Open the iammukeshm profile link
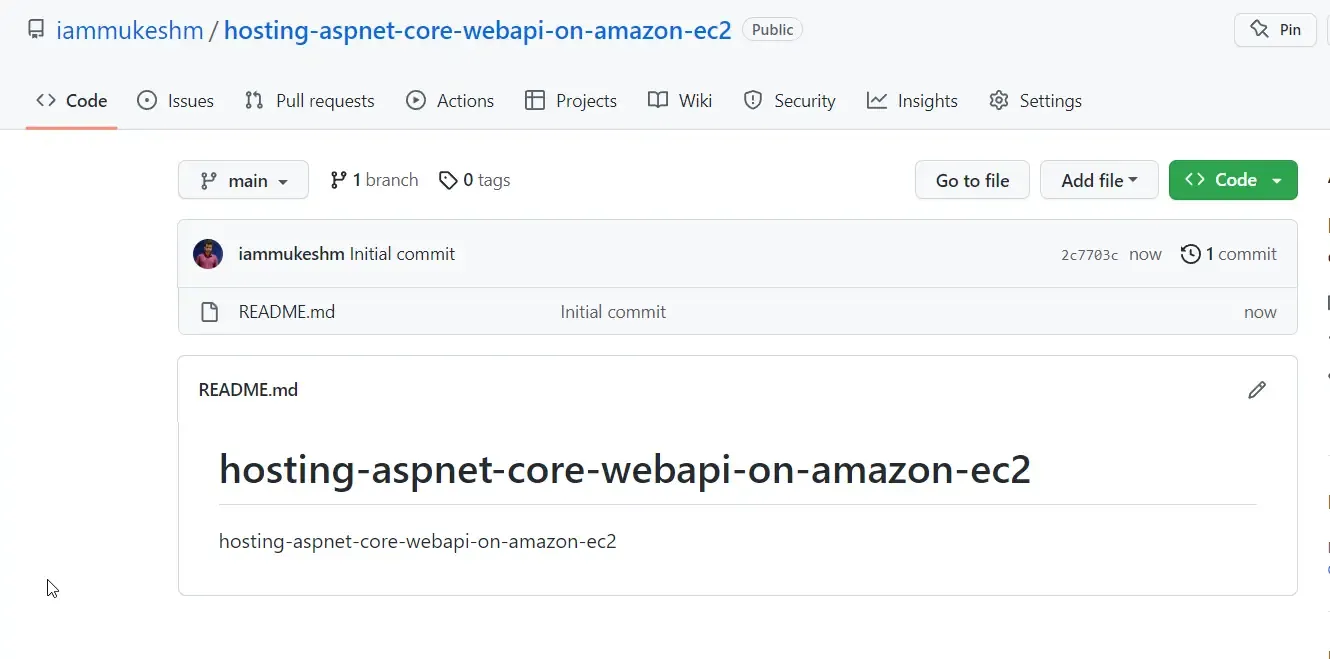This screenshot has height=659, width=1330. click(130, 30)
